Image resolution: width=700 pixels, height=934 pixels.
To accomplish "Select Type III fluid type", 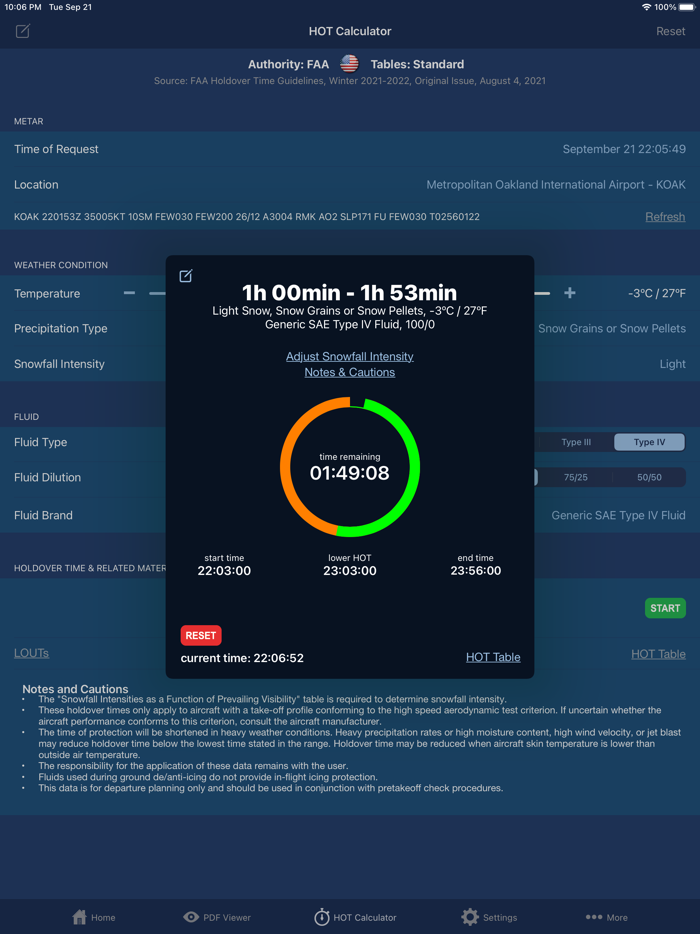I will click(x=576, y=442).
